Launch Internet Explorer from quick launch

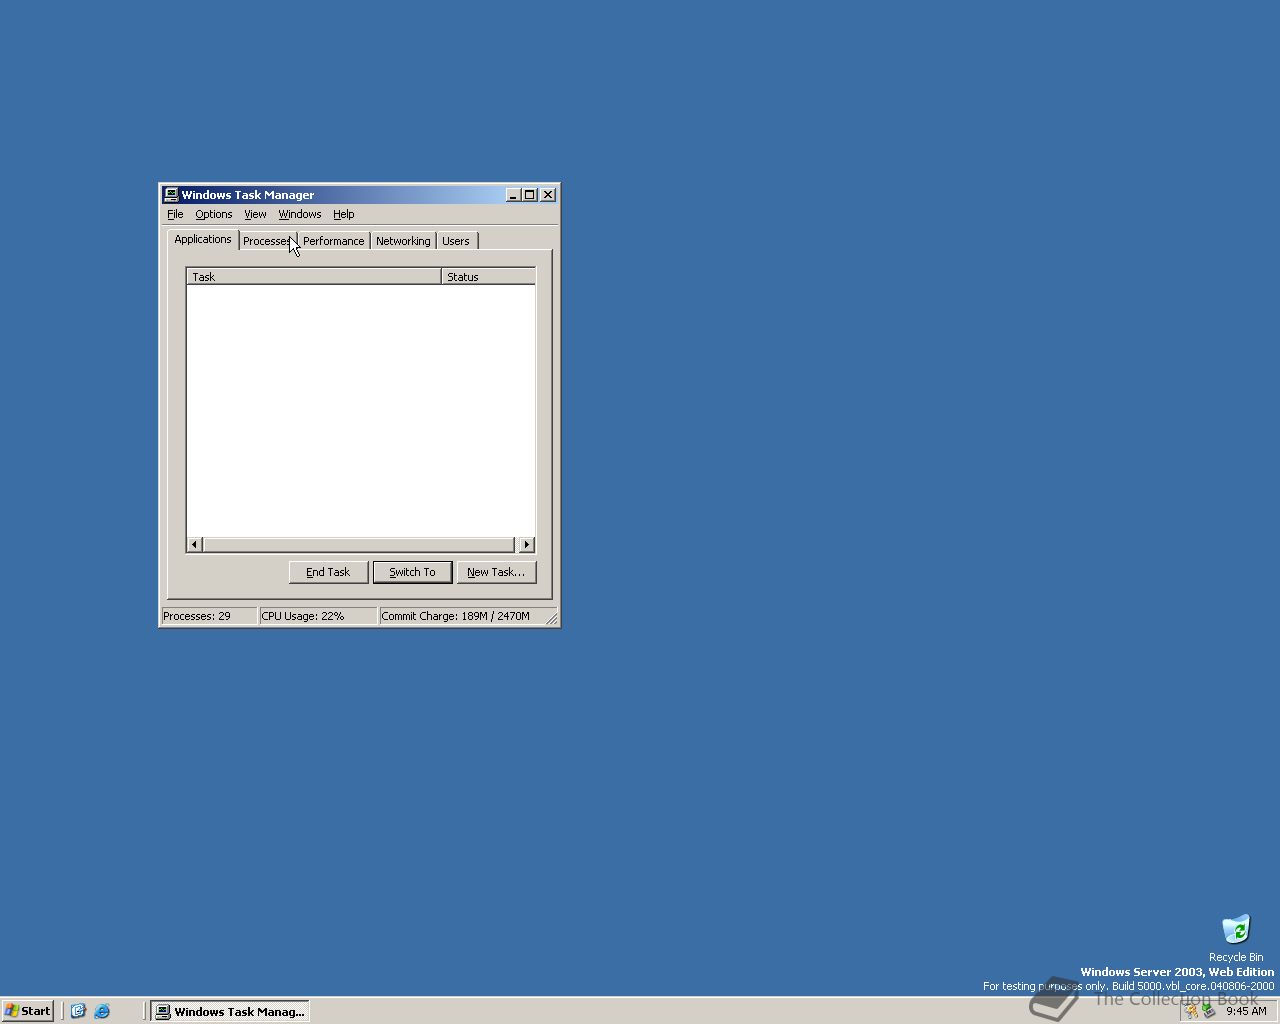coord(102,1011)
